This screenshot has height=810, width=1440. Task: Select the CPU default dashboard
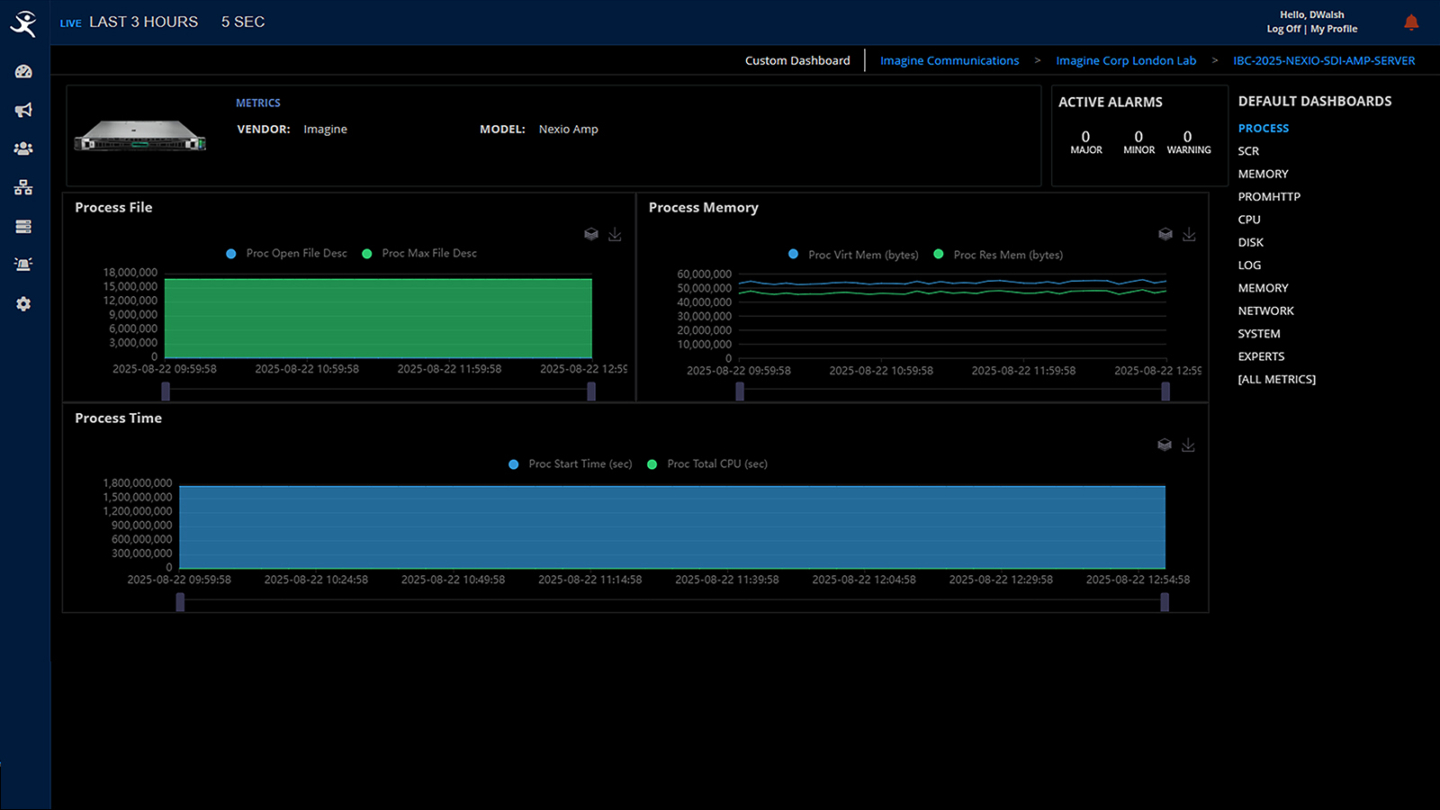point(1249,220)
